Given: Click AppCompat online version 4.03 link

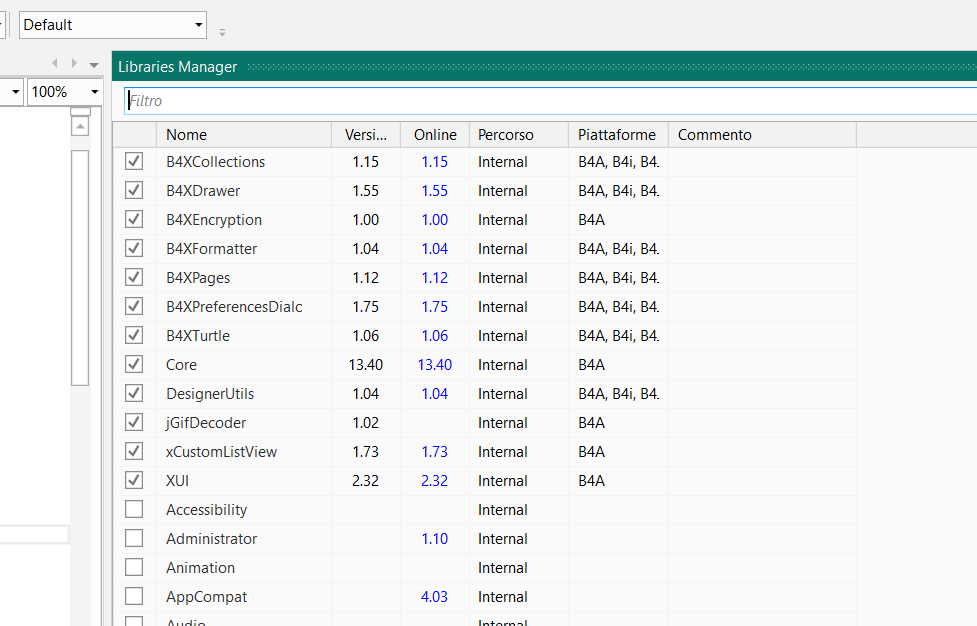Looking at the screenshot, I should point(434,597).
